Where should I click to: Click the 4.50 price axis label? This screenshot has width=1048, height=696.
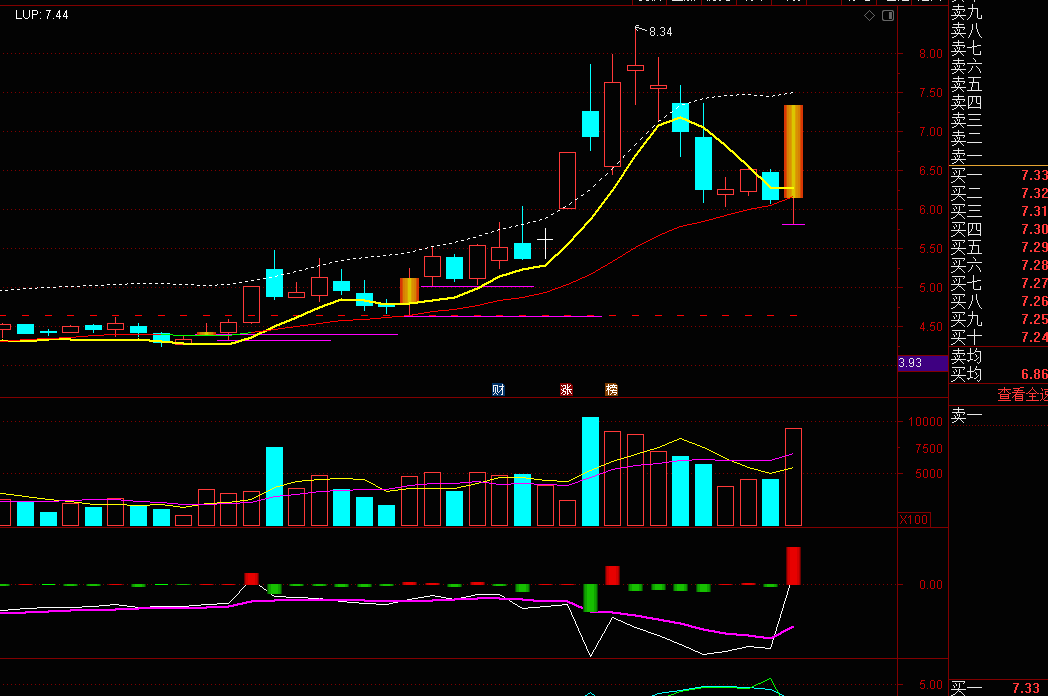click(930, 327)
